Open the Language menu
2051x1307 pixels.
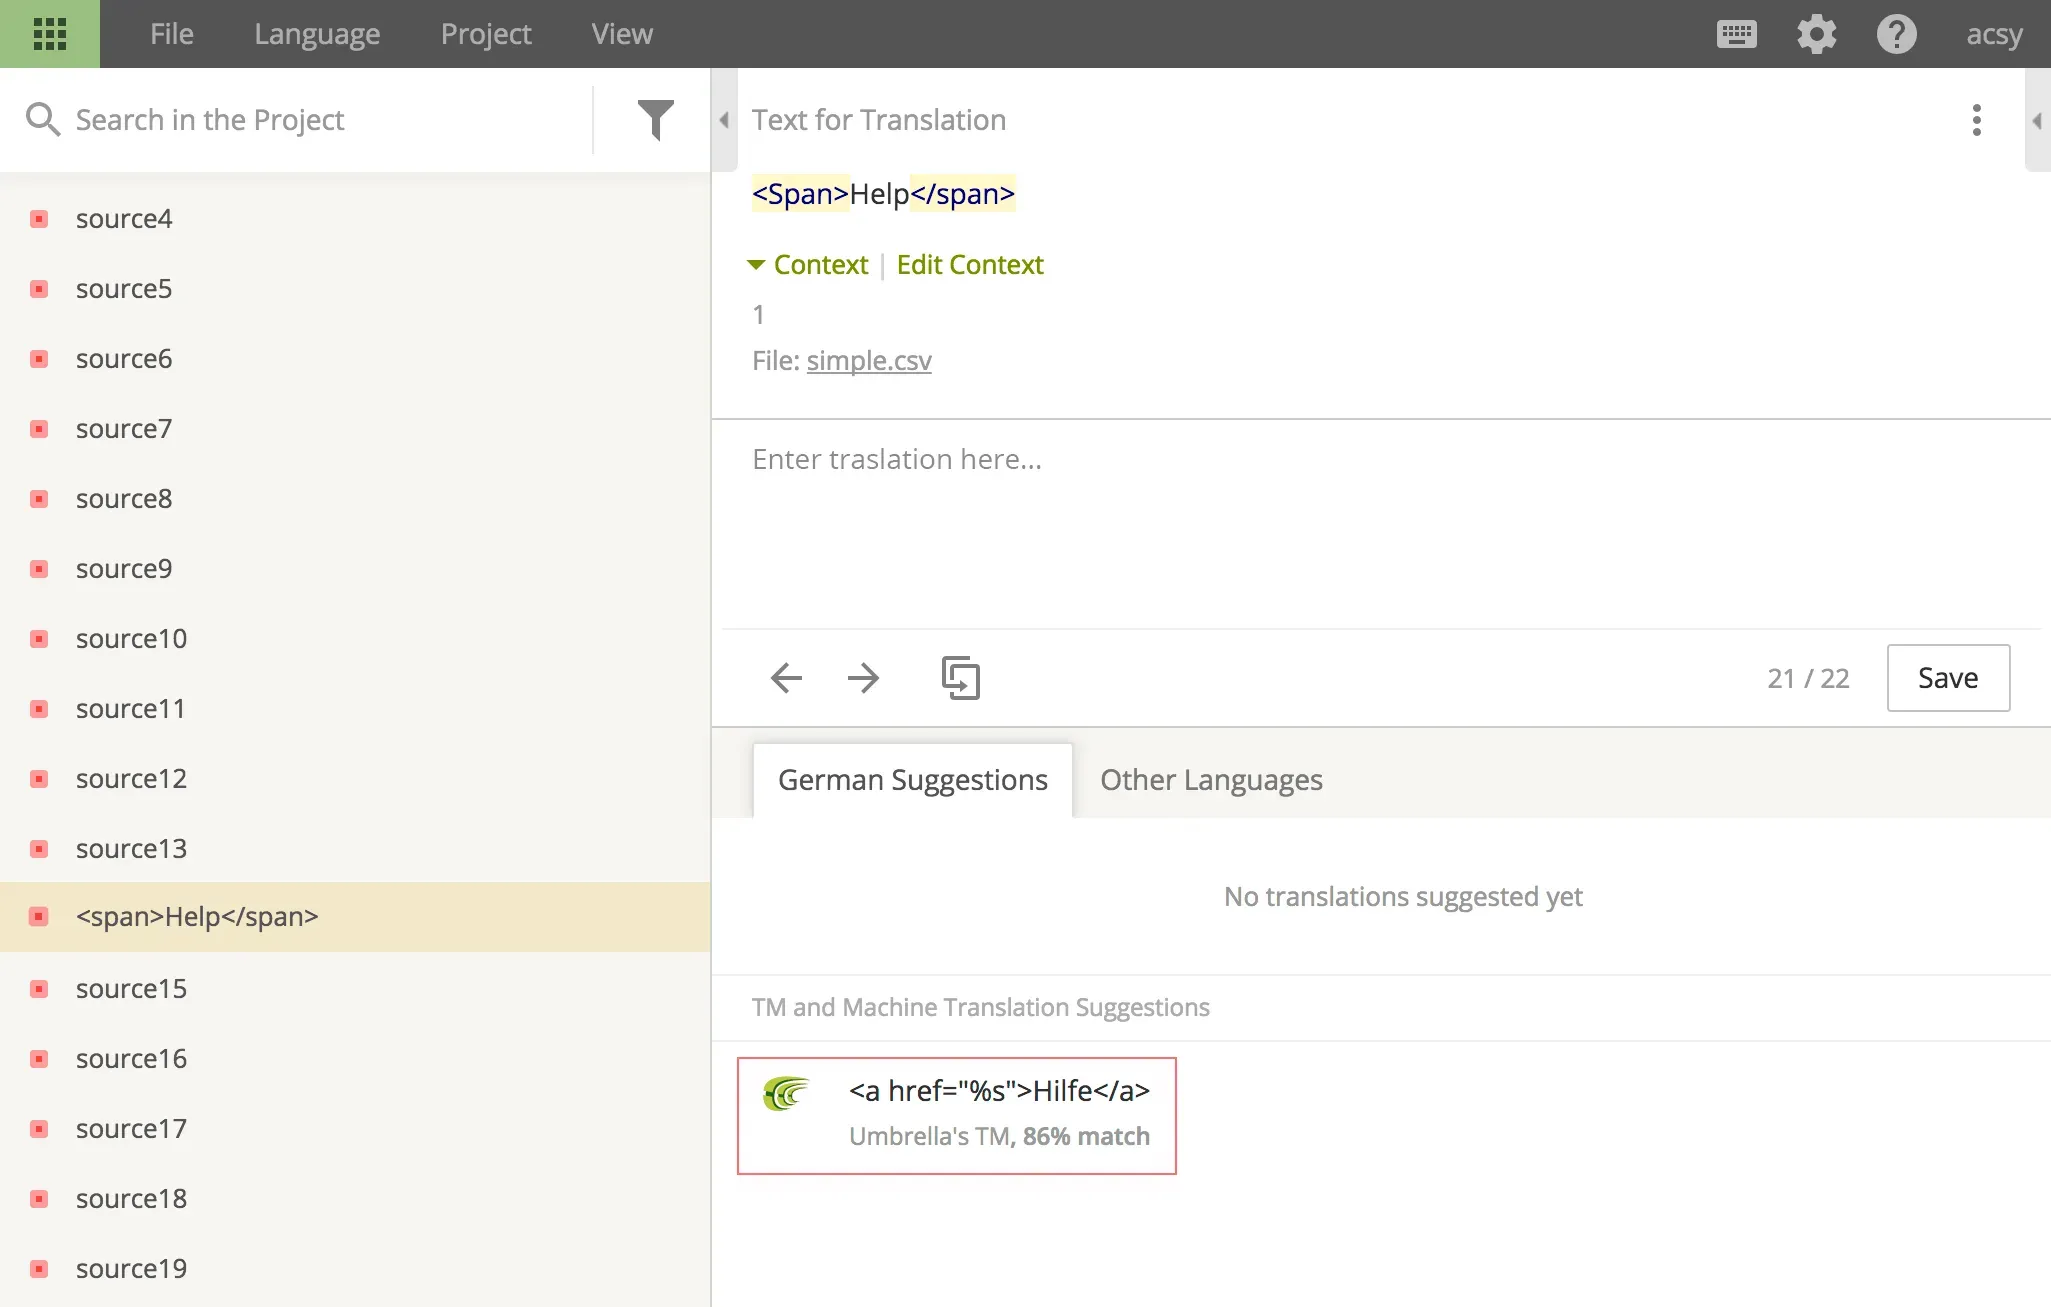pyautogui.click(x=317, y=34)
